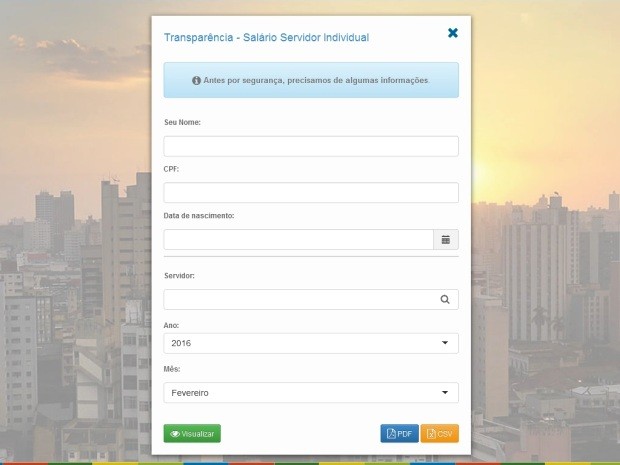
Task: Export the salary report as CSV
Action: tap(439, 434)
